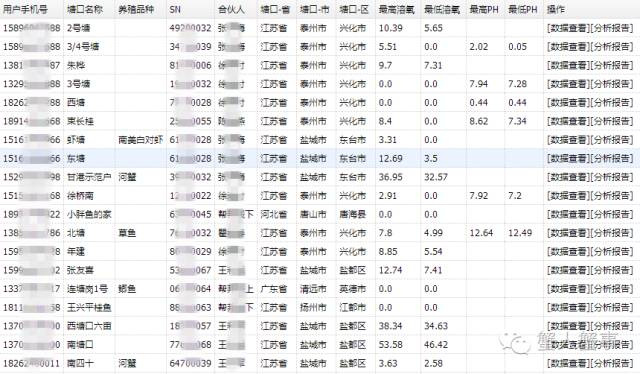Select the 2.02 highest PH value
Viewport: 640px width, 374px height.
pyautogui.click(x=478, y=47)
